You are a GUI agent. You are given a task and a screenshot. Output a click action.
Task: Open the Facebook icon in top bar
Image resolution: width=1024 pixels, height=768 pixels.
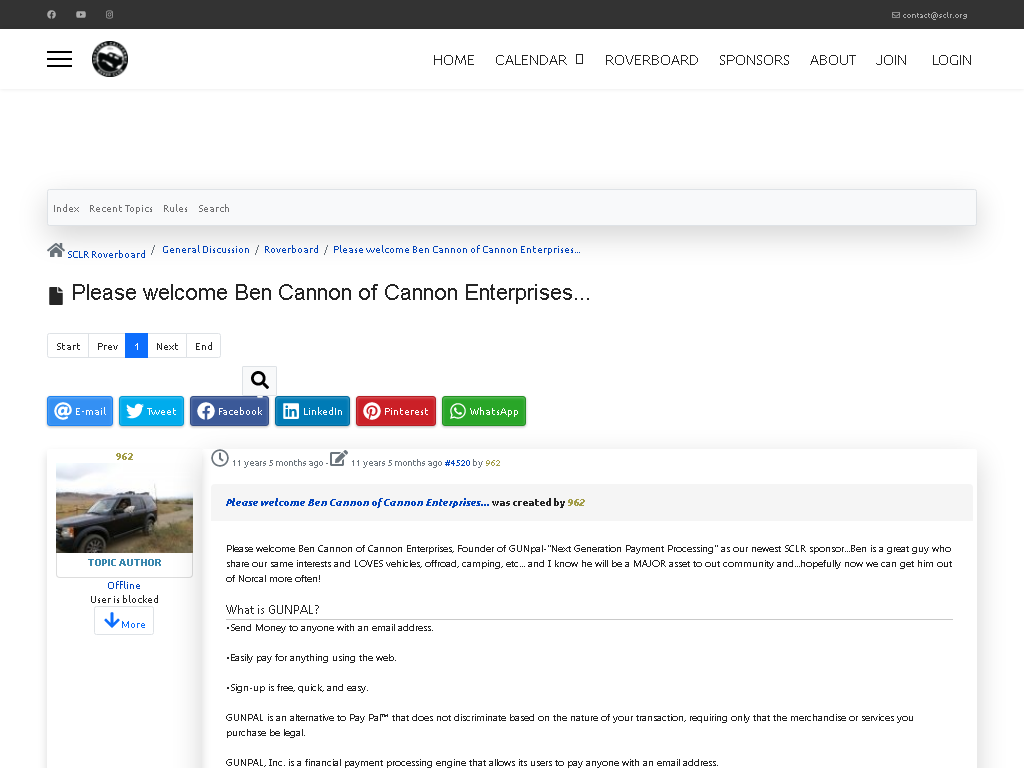click(52, 14)
